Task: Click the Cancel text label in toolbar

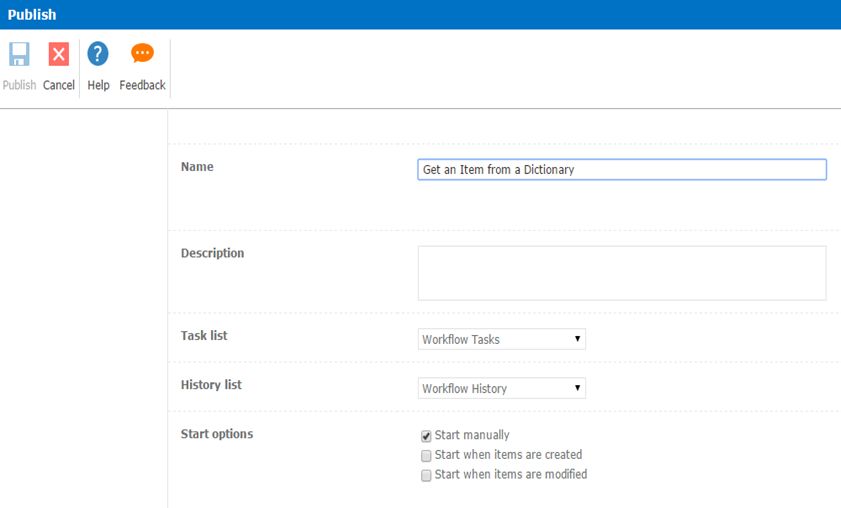Action: click(59, 85)
